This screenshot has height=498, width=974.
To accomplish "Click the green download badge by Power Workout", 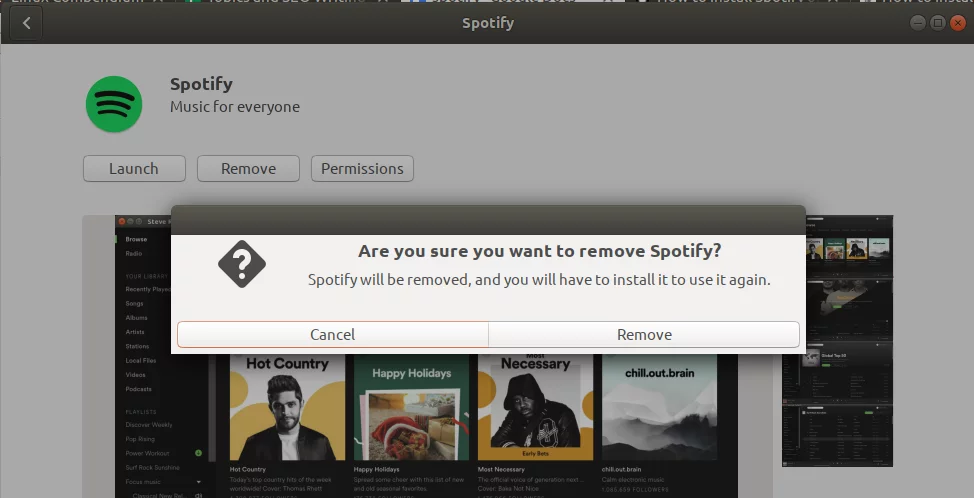I will tap(199, 453).
